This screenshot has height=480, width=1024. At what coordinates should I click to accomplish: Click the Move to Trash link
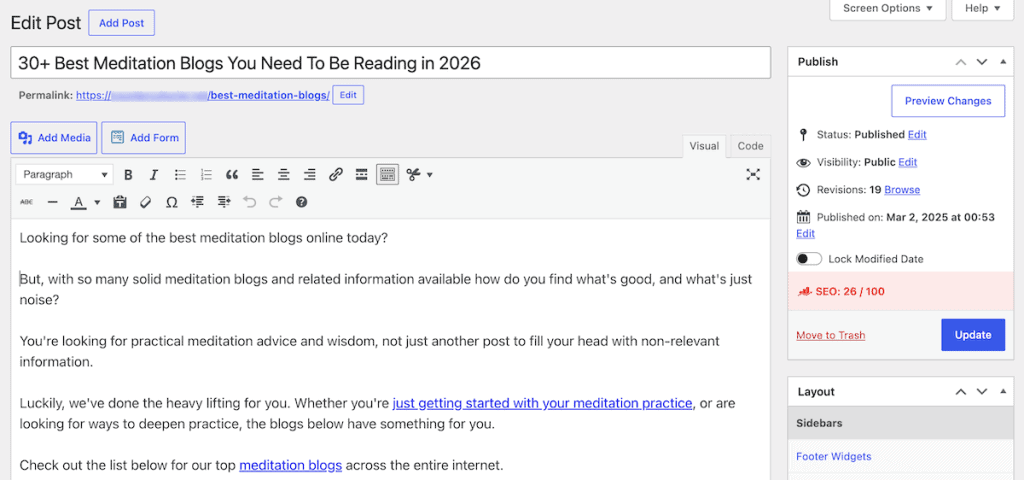(x=831, y=335)
